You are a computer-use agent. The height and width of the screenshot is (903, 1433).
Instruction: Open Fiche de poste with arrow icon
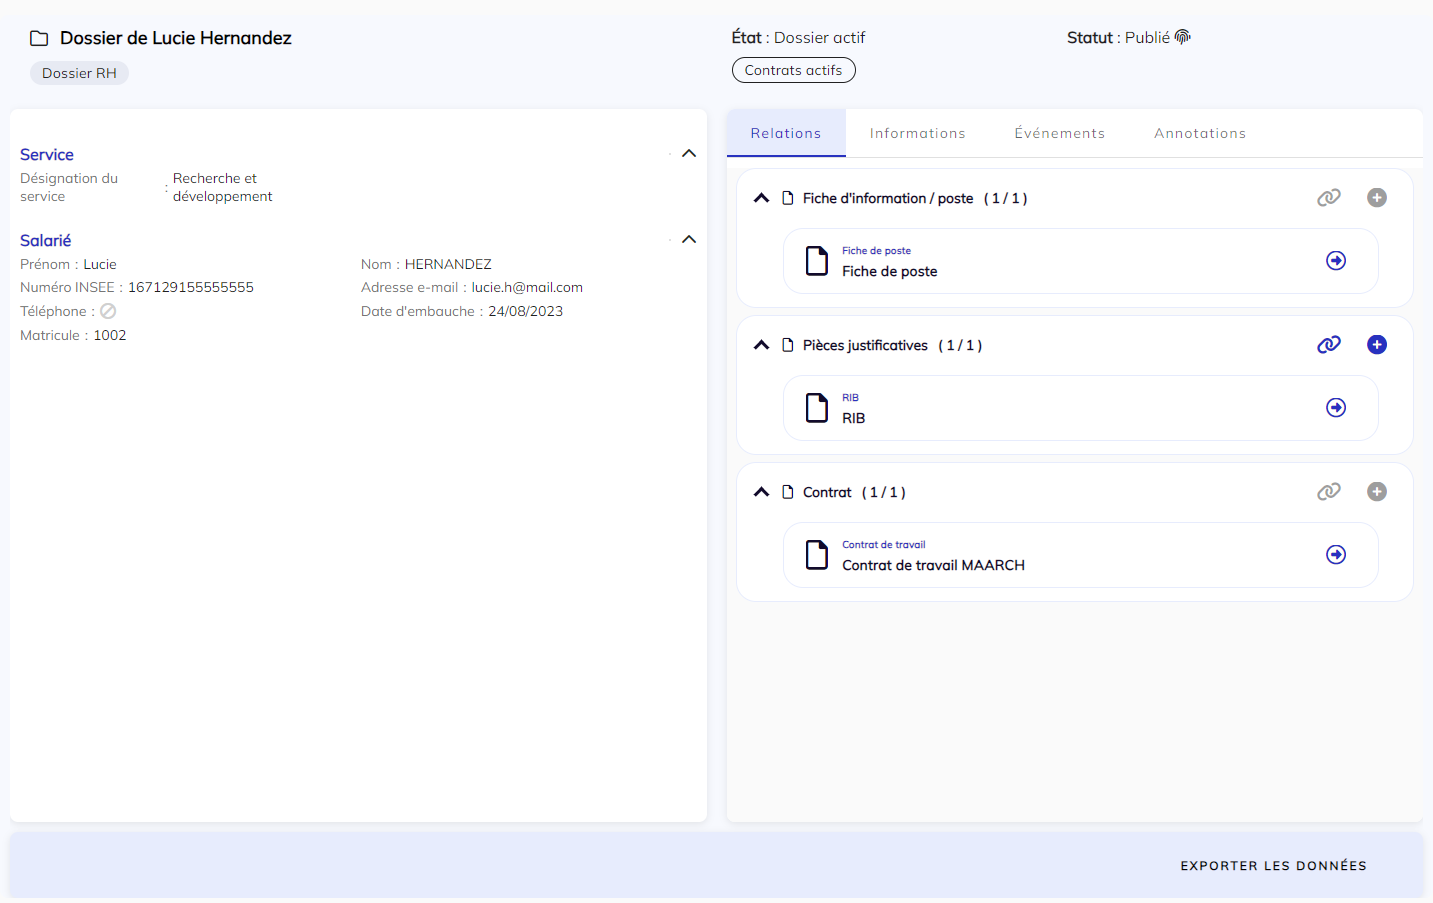tap(1336, 261)
